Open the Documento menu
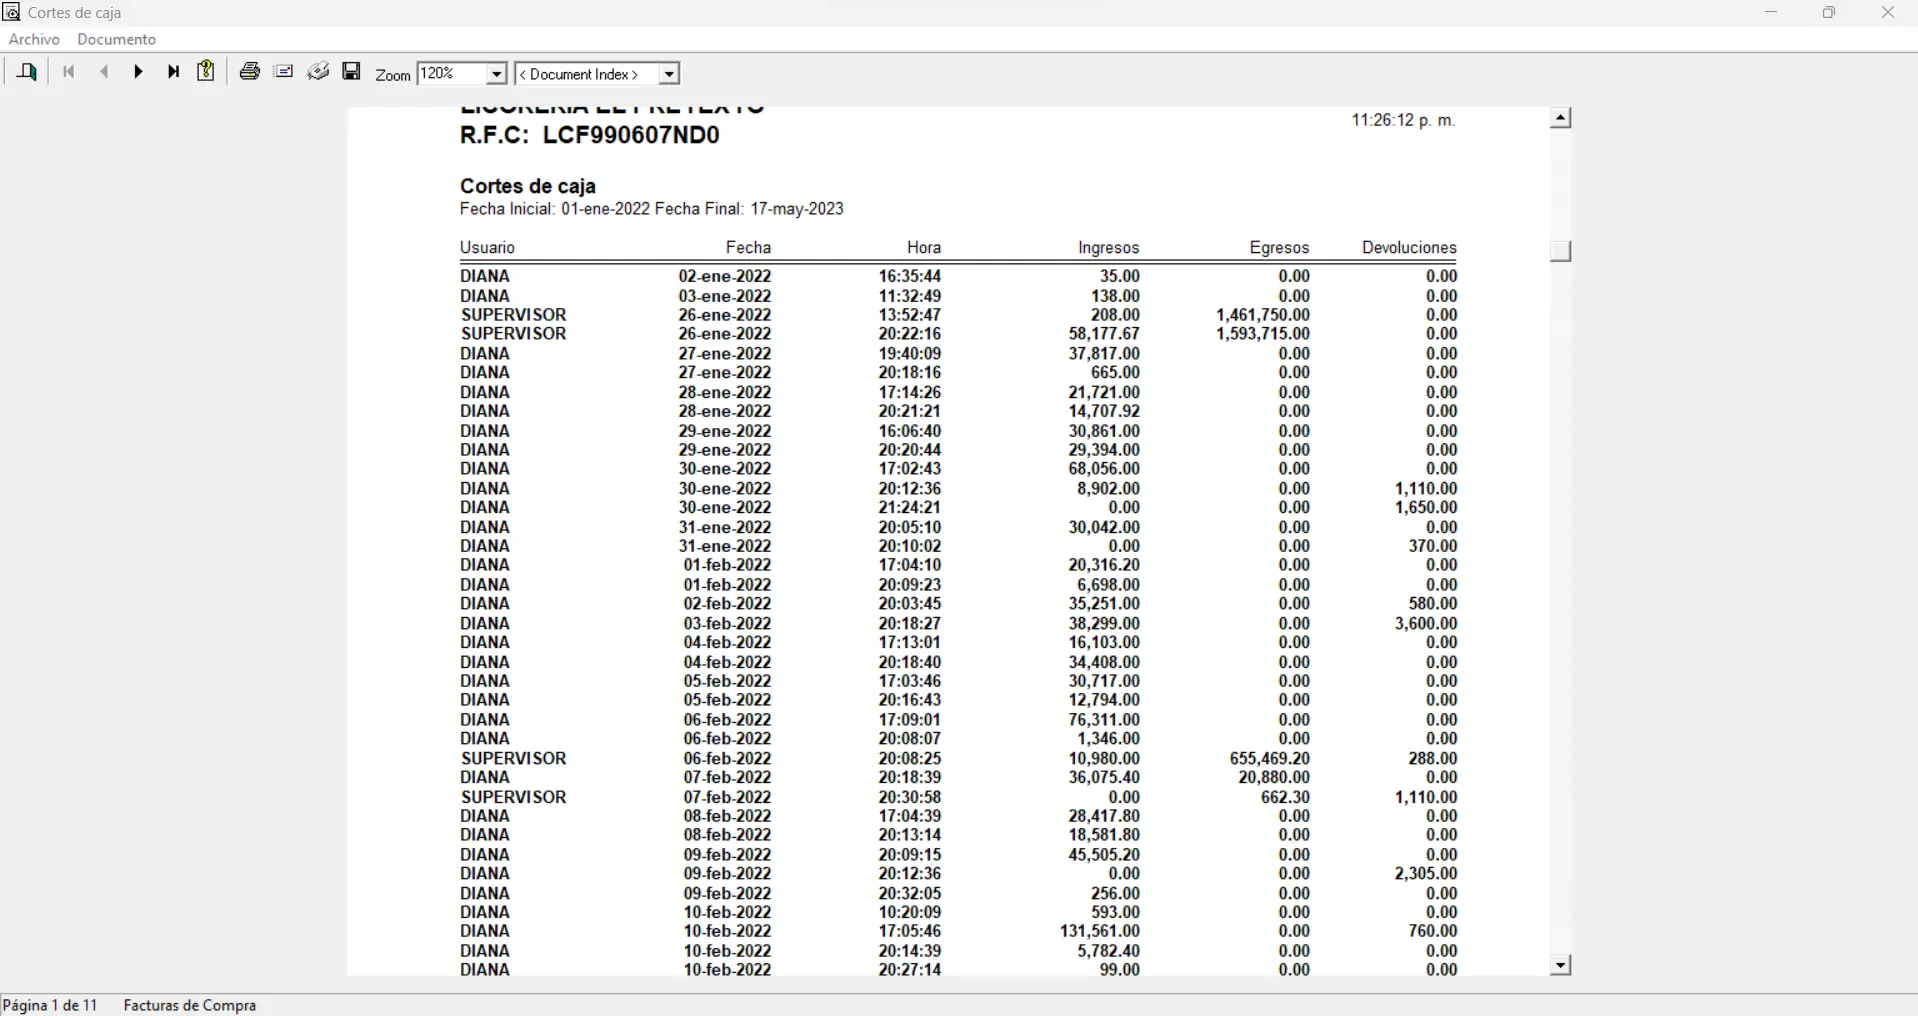The image size is (1918, 1016). click(117, 39)
